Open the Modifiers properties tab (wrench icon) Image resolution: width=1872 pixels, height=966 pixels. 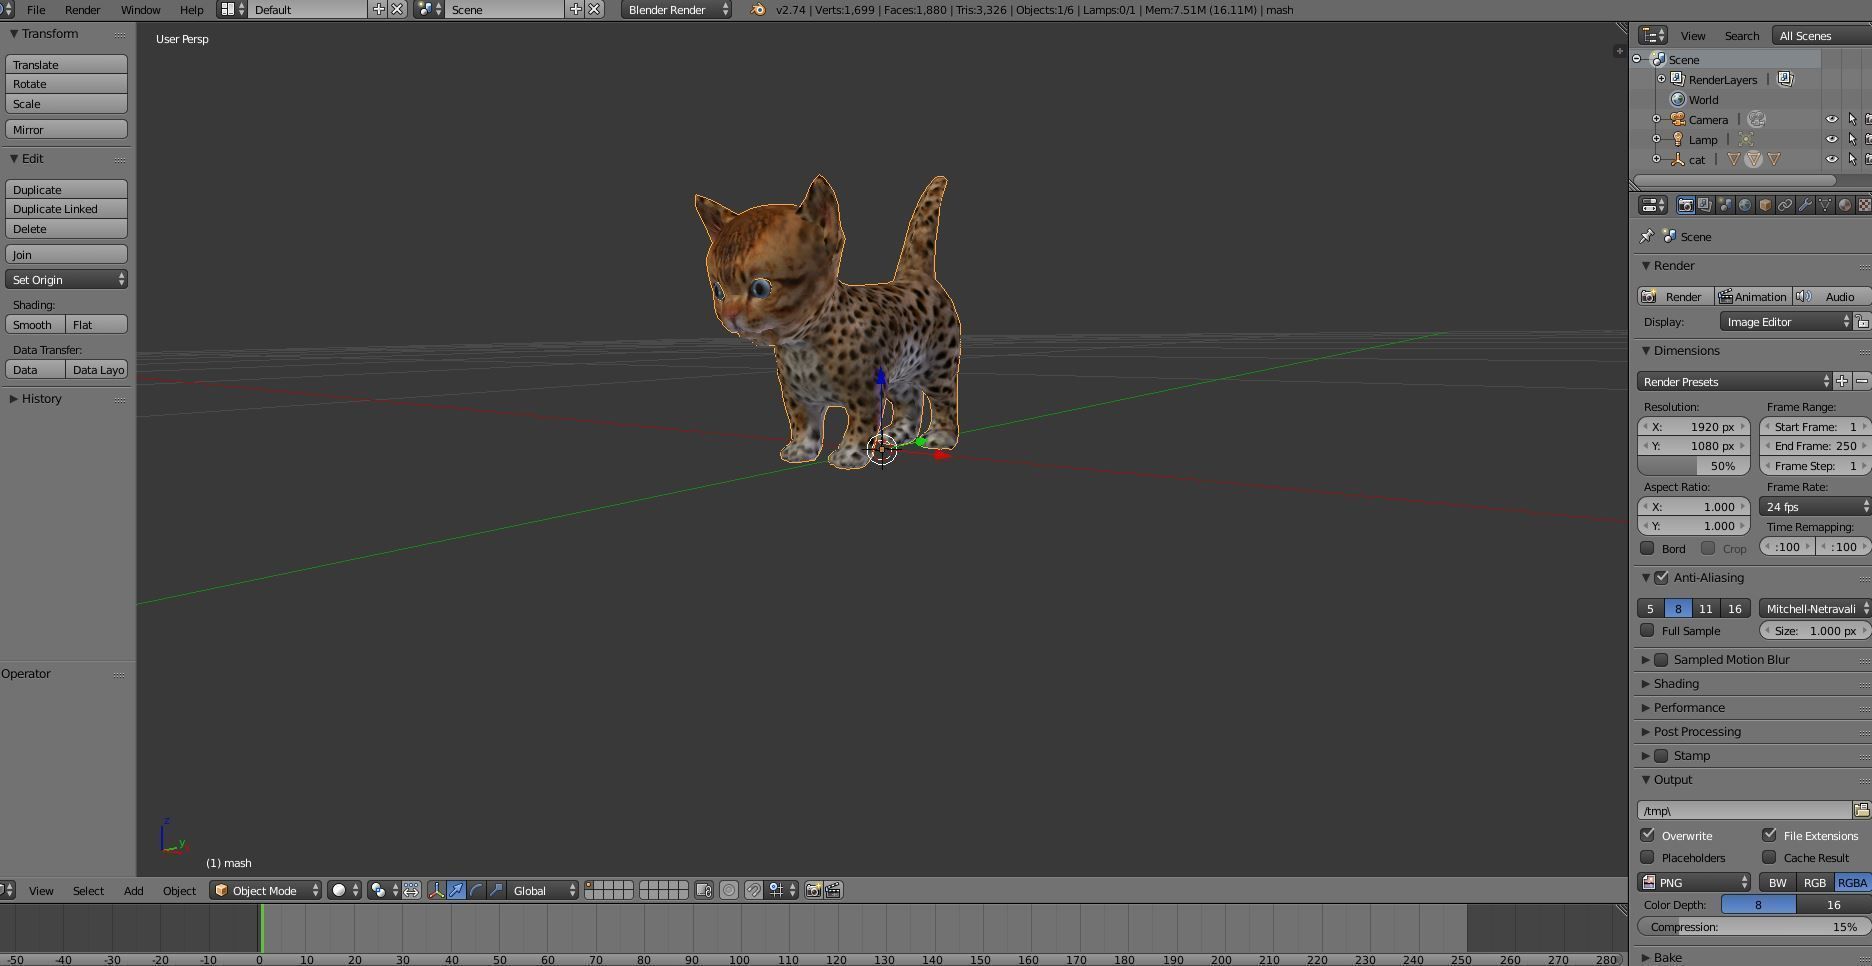(1805, 205)
